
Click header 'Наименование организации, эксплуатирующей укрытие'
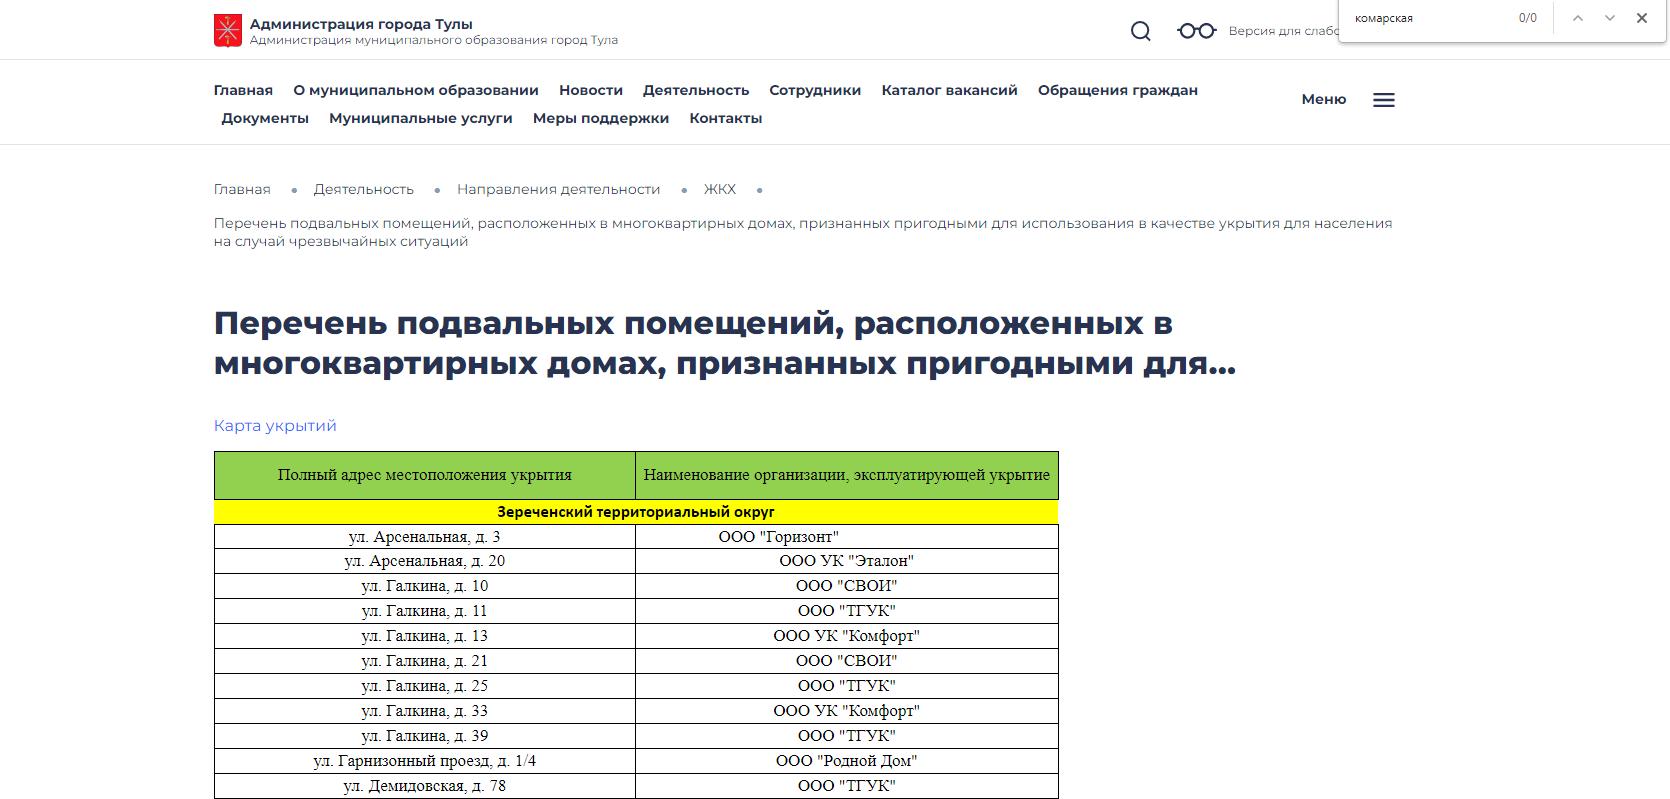pyautogui.click(x=847, y=475)
